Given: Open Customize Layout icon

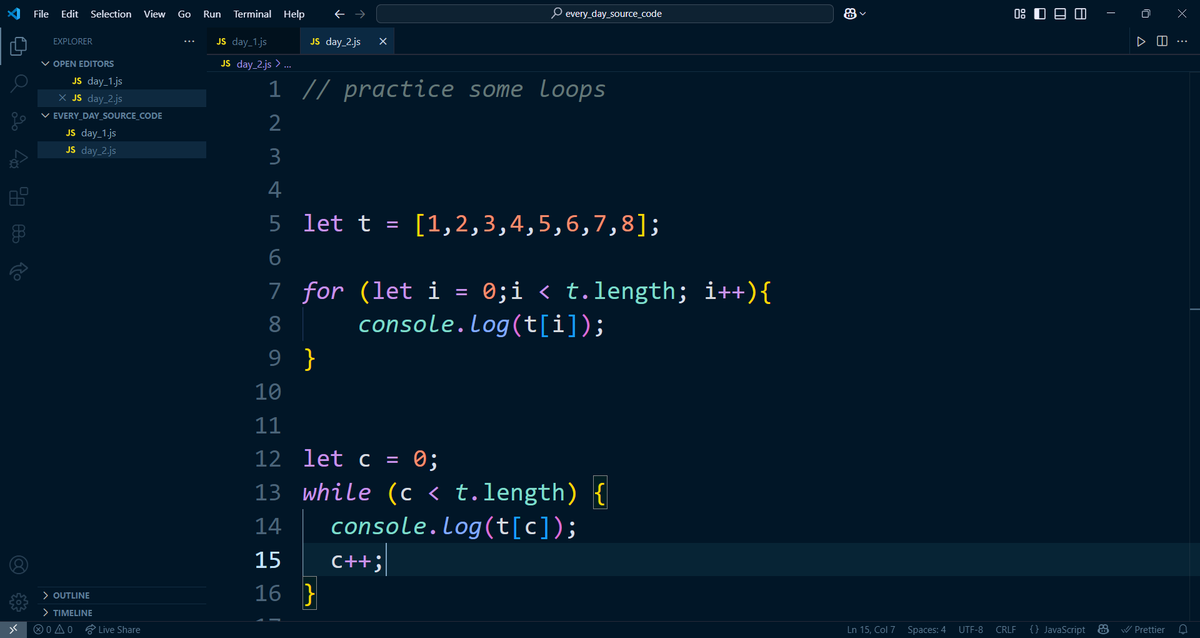Looking at the screenshot, I should click(1019, 14).
